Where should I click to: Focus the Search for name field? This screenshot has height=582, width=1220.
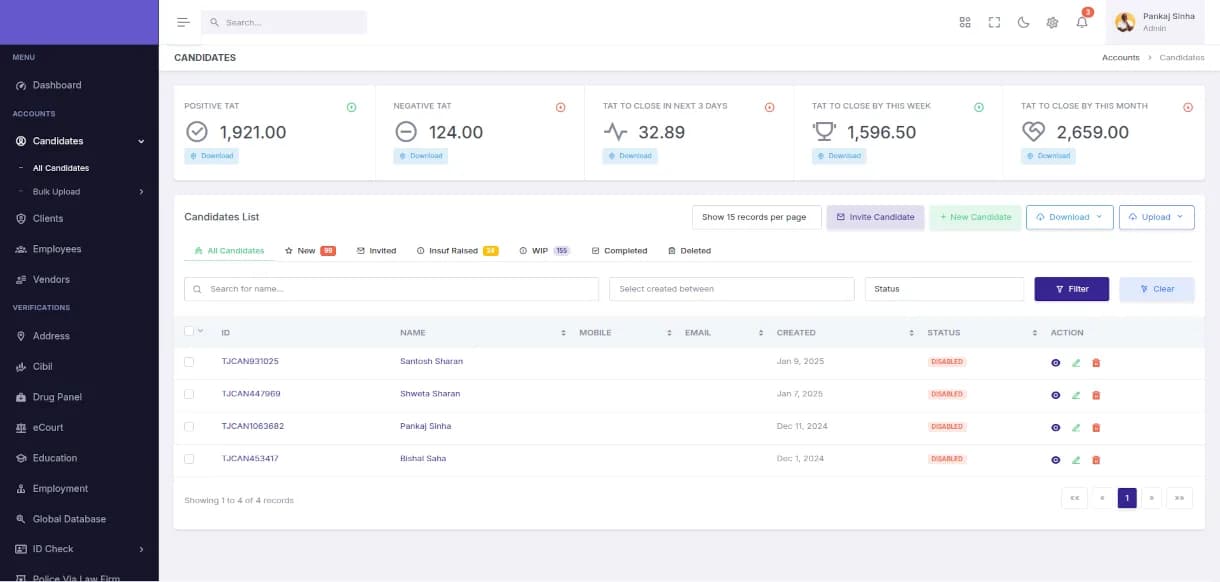click(x=391, y=289)
